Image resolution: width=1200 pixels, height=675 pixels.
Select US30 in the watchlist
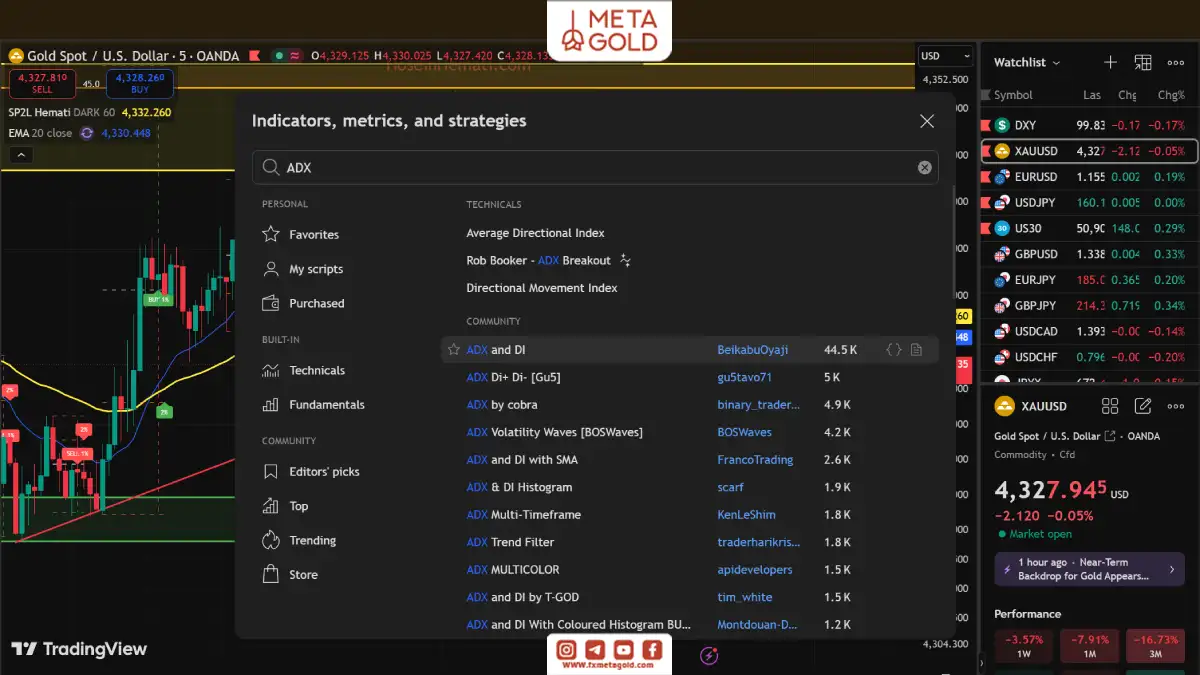(1090, 228)
